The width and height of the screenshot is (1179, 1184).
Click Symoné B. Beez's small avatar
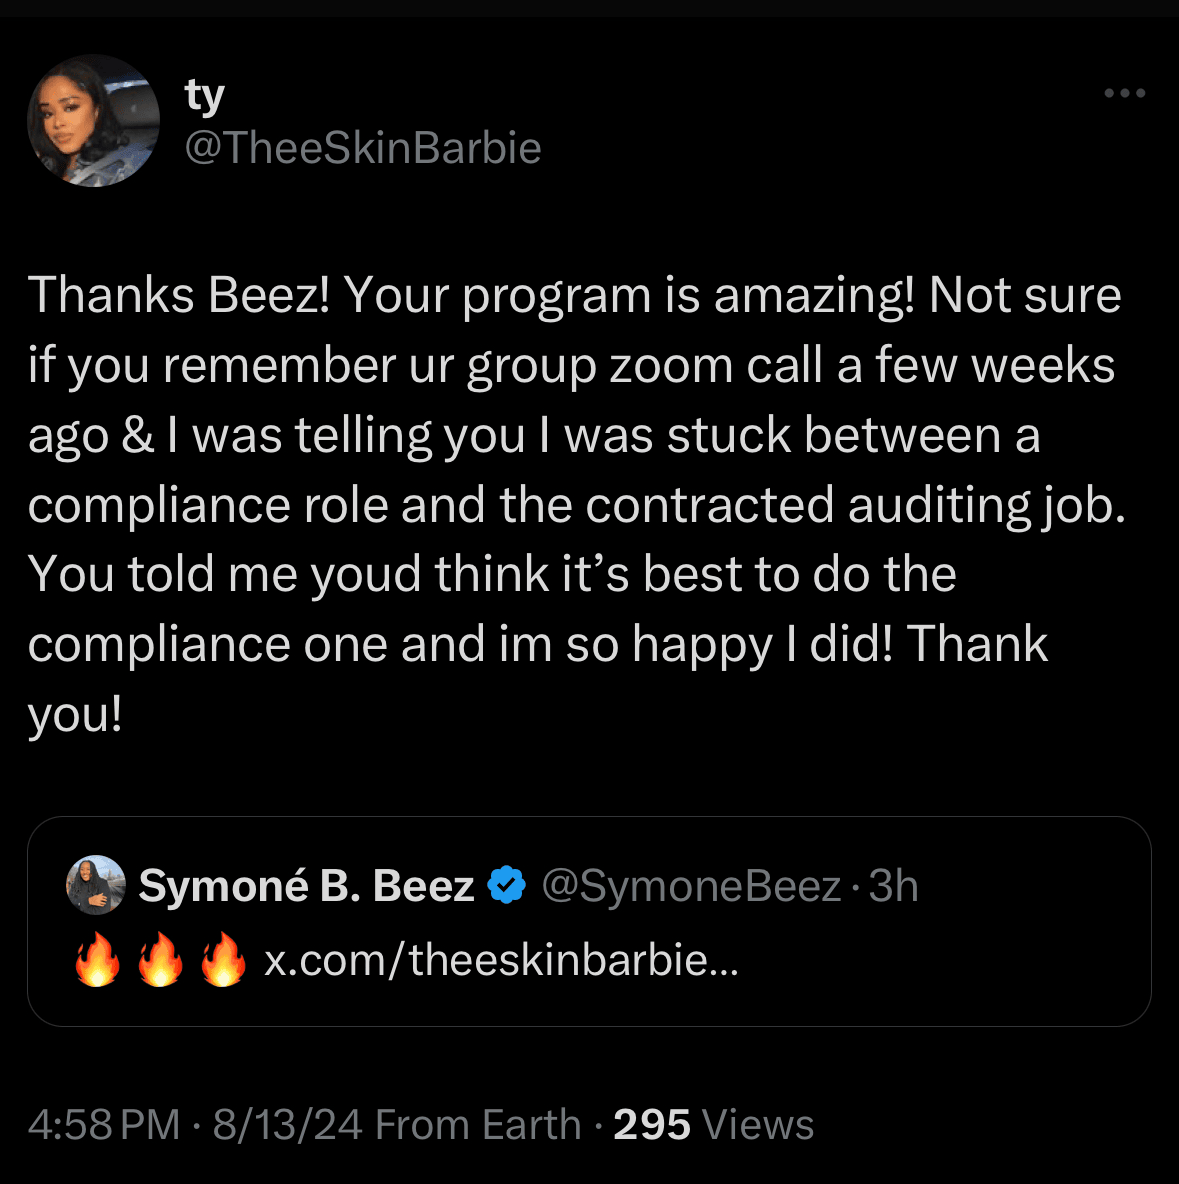[x=95, y=885]
